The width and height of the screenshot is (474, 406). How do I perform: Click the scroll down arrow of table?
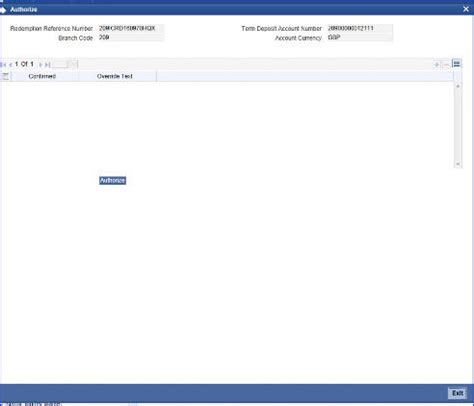point(458,164)
